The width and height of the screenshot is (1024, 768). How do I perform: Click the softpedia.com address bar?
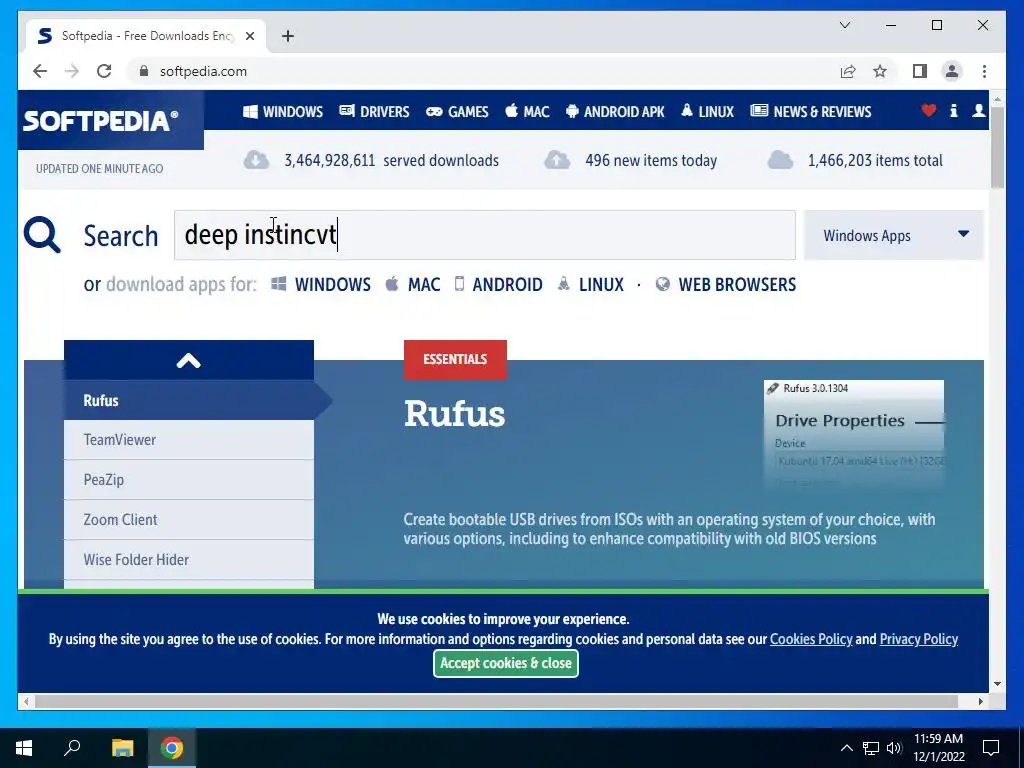(483, 71)
